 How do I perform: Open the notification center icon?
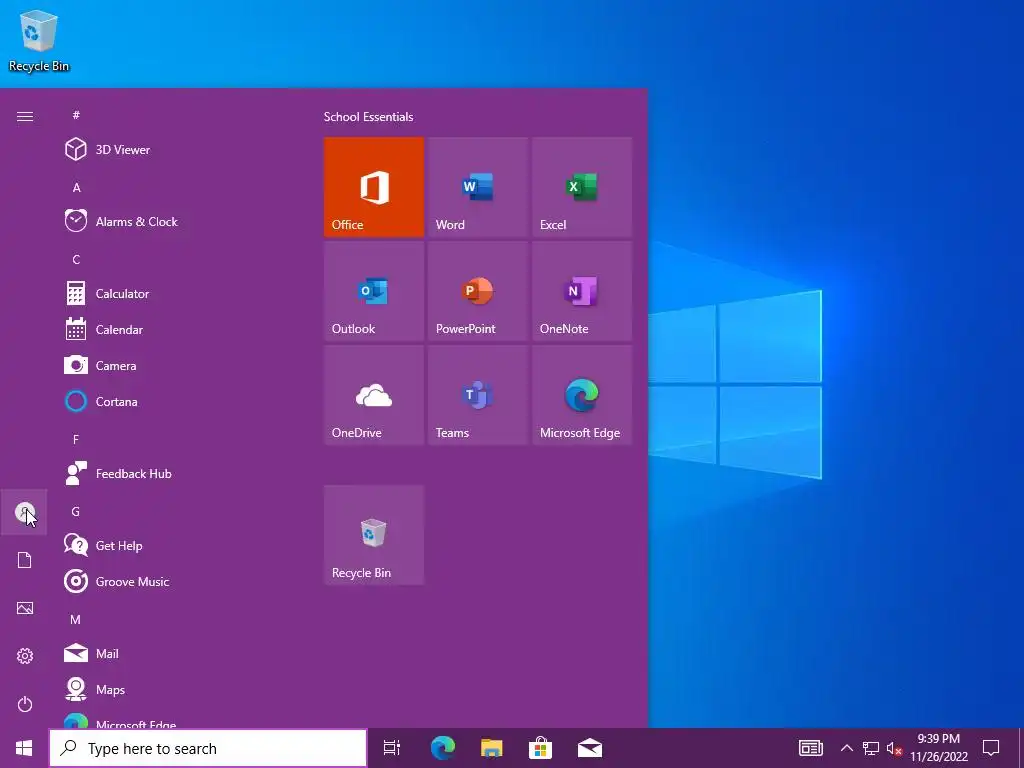click(x=991, y=748)
